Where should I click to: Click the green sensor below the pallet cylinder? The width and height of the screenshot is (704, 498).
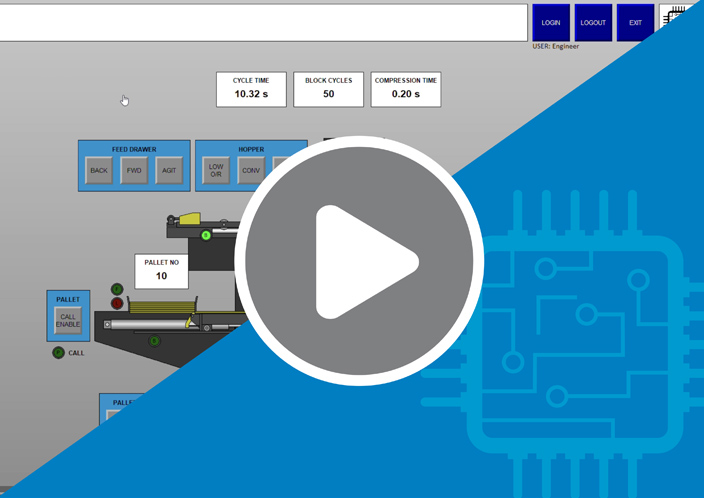click(154, 341)
